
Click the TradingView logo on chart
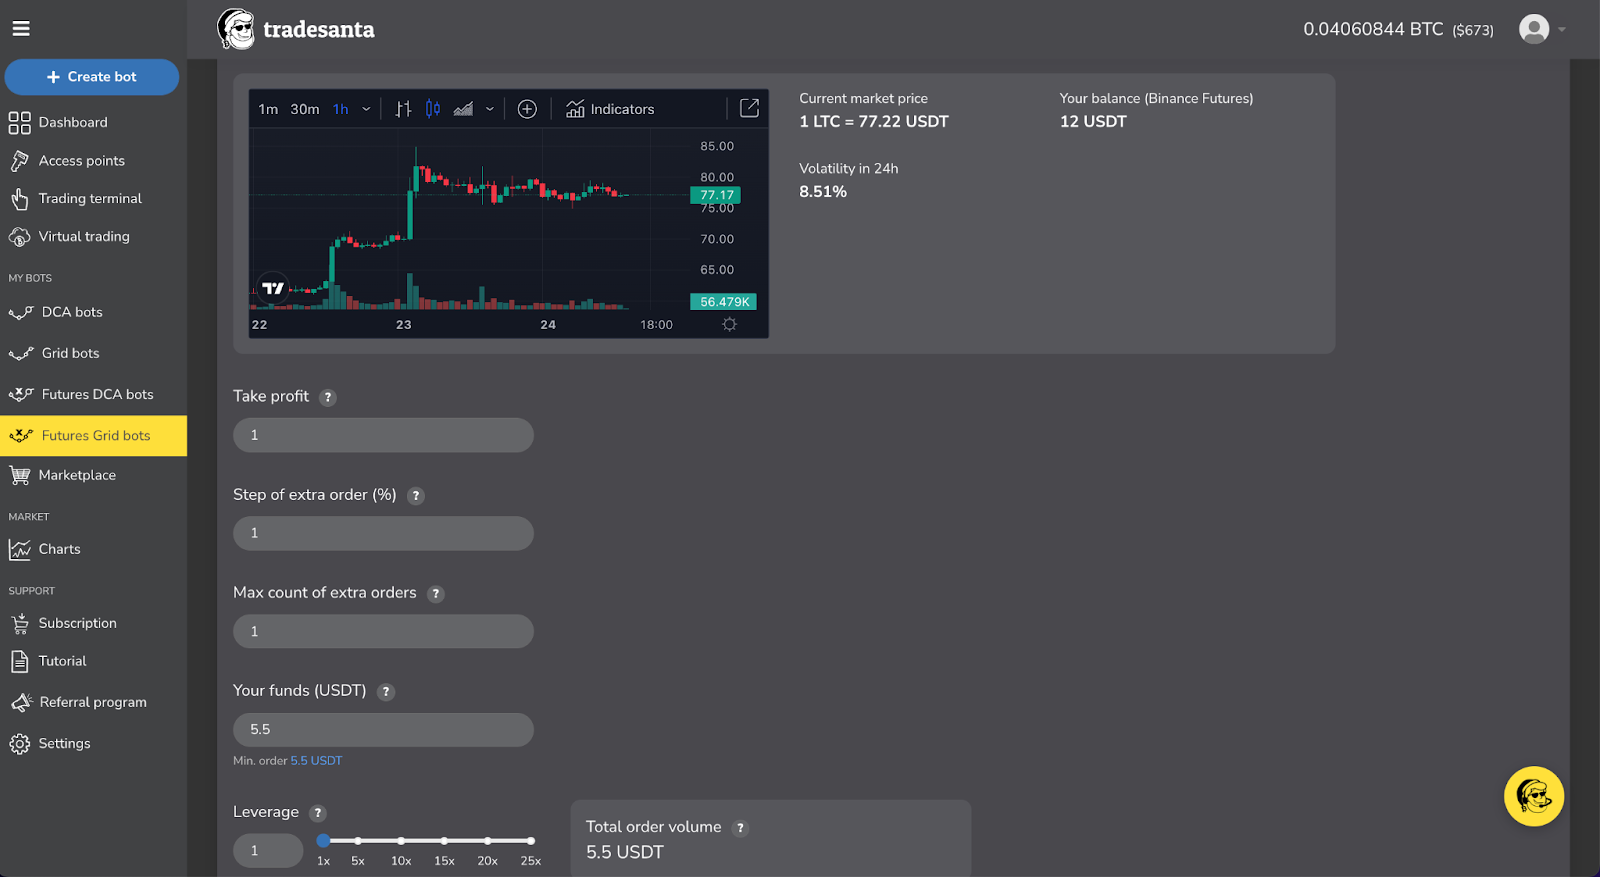point(273,288)
